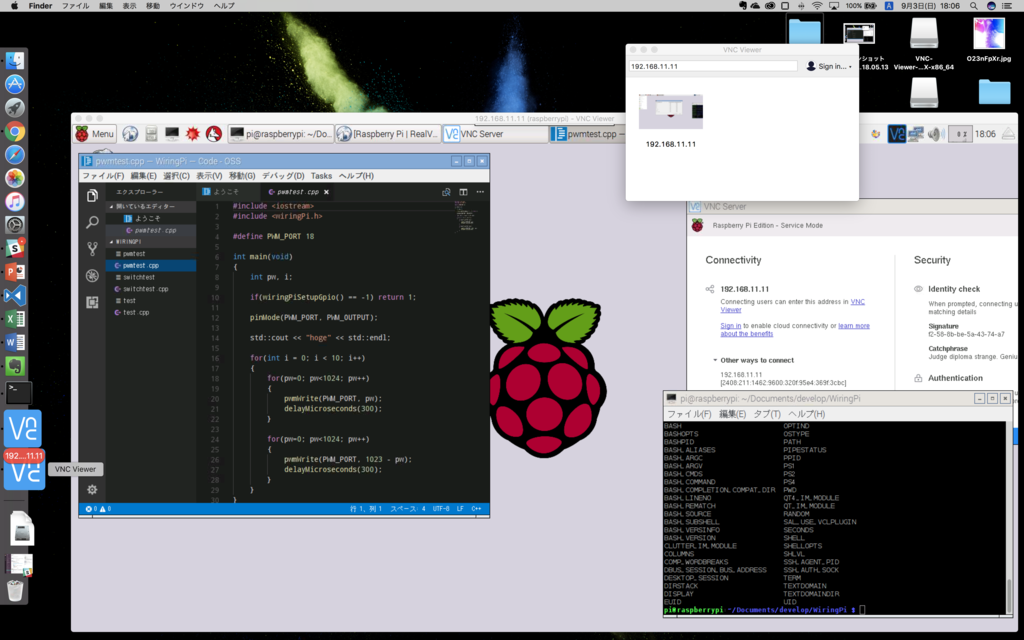Collapse 'Other ways to connect' in VNC Server
This screenshot has width=1024, height=640.
point(753,360)
